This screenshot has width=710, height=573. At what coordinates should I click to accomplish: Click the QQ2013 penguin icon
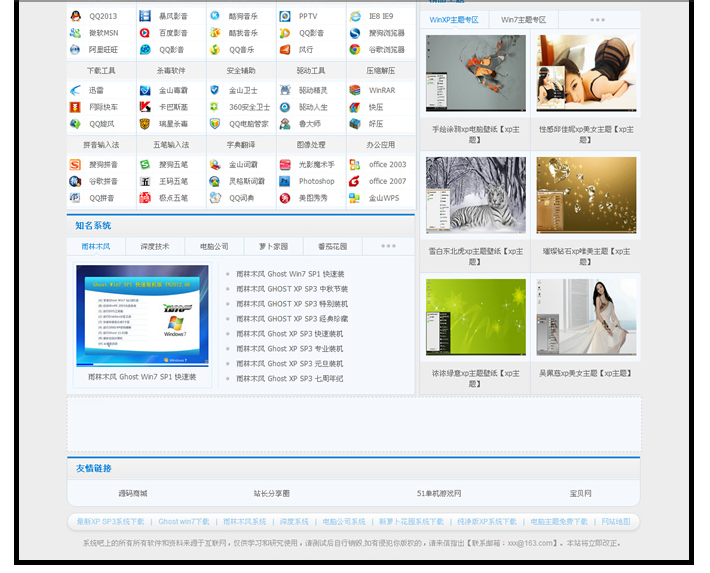pos(76,16)
